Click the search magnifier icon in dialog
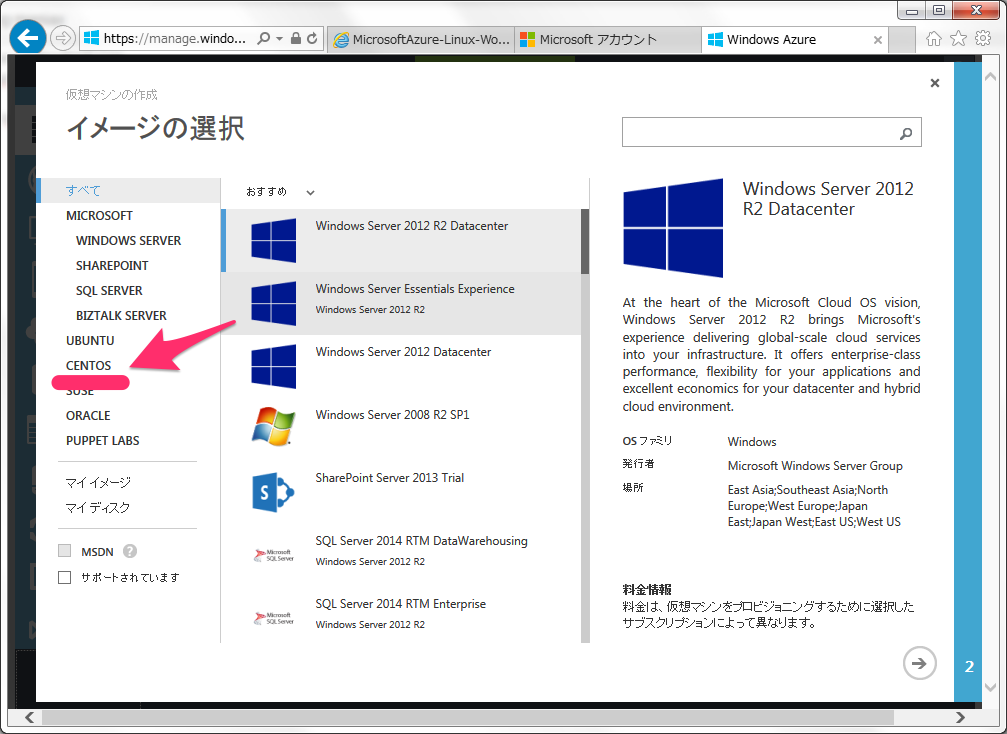 click(x=906, y=133)
